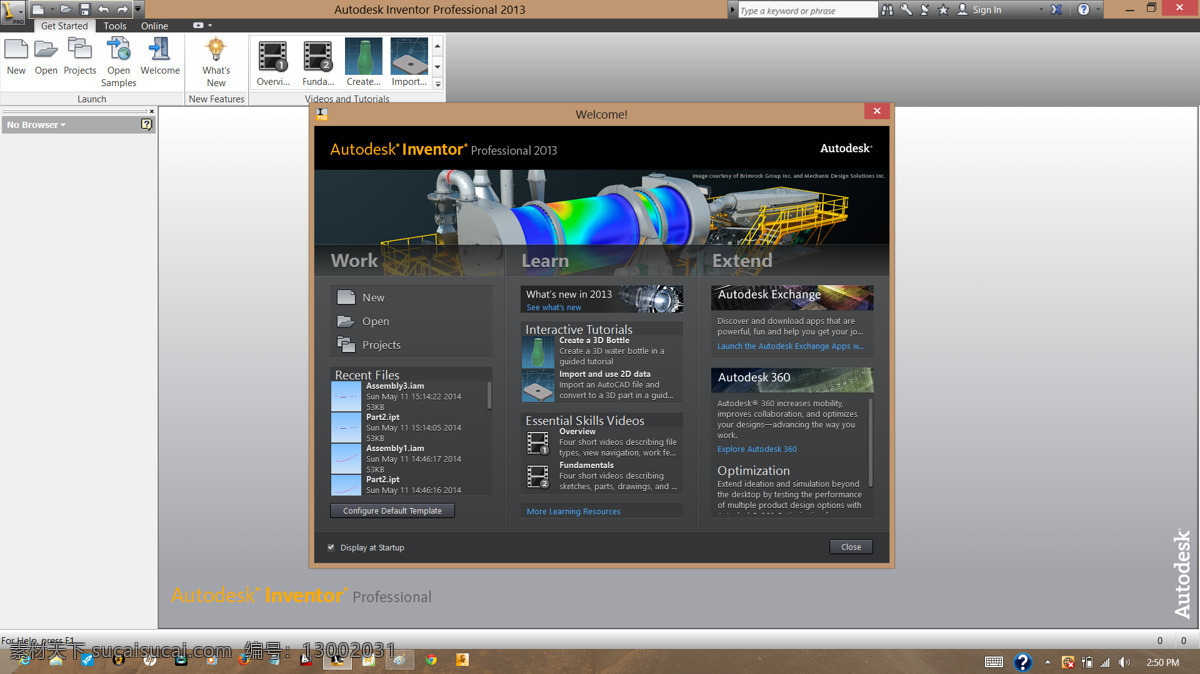This screenshot has height=674, width=1200.
Task: Switch to the Tools ribbon tab
Action: (115, 26)
